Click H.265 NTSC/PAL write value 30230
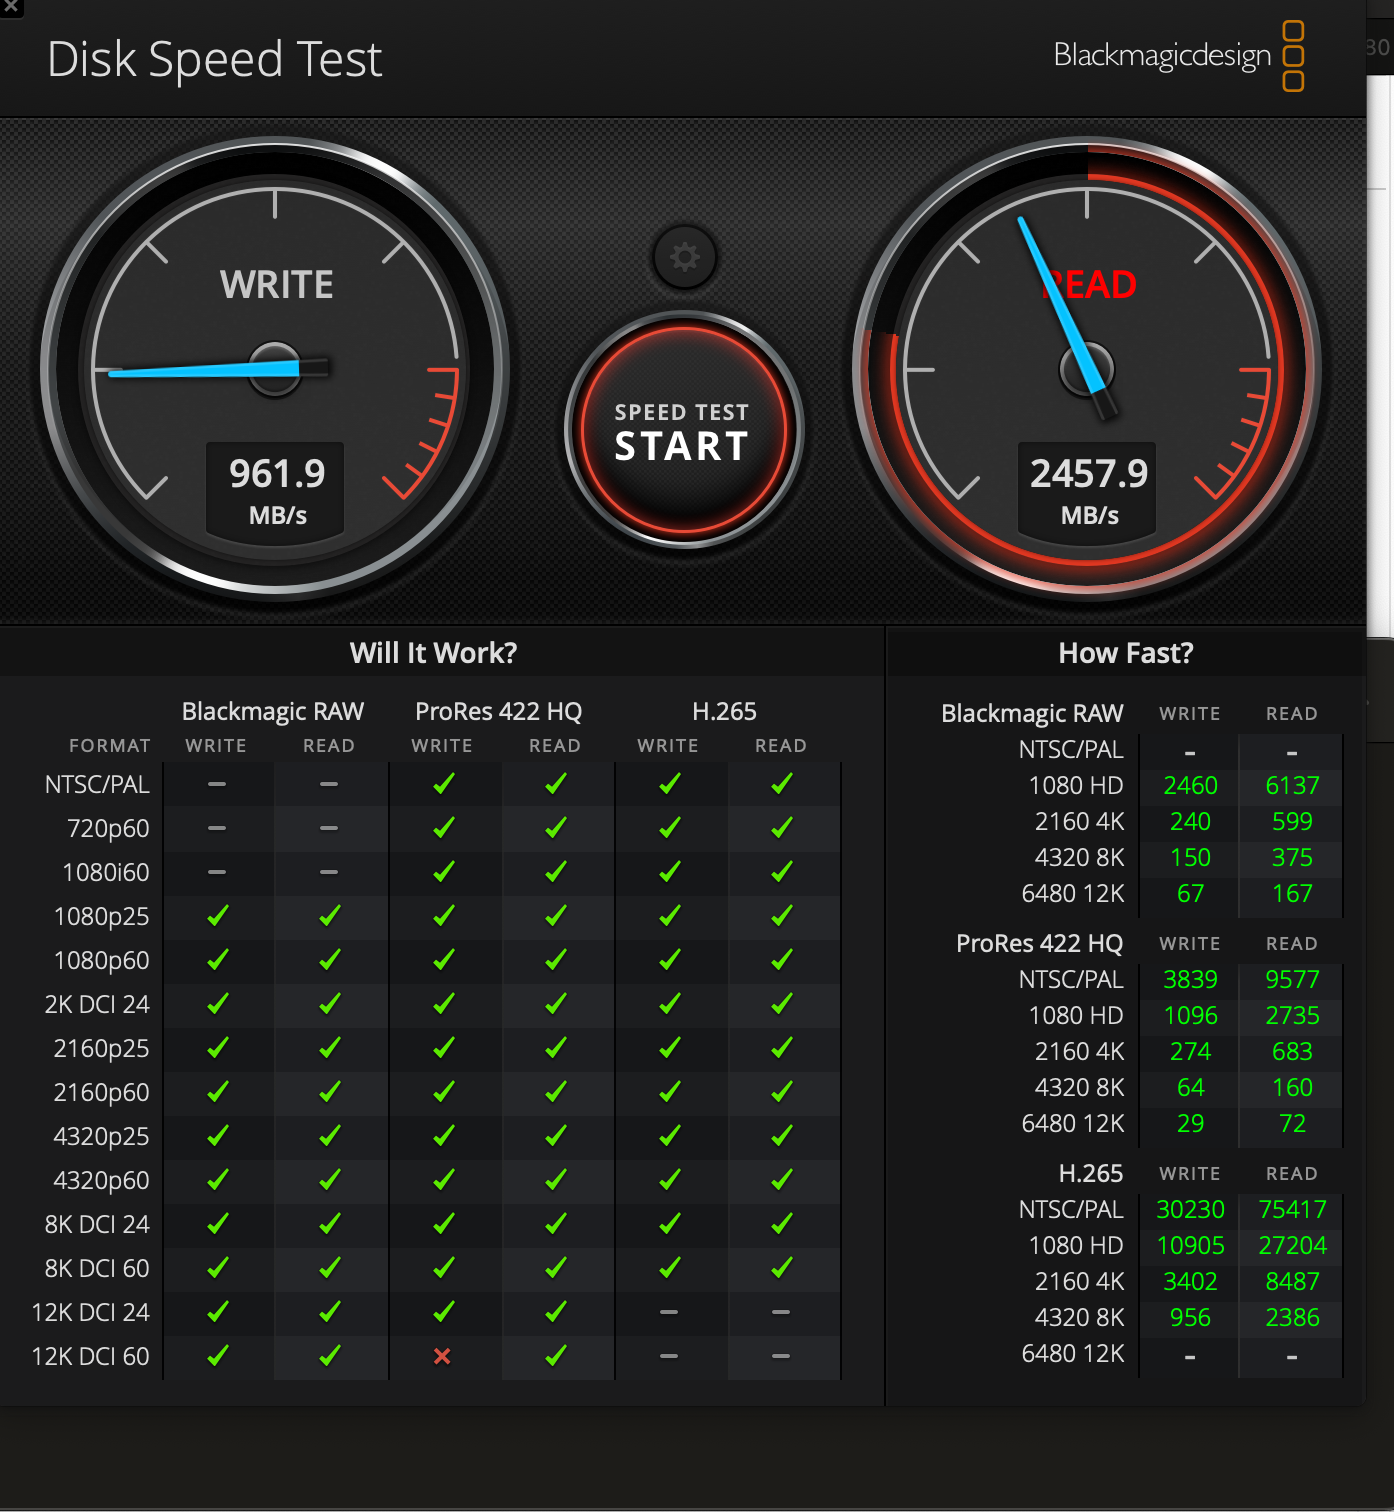 coord(1190,1209)
